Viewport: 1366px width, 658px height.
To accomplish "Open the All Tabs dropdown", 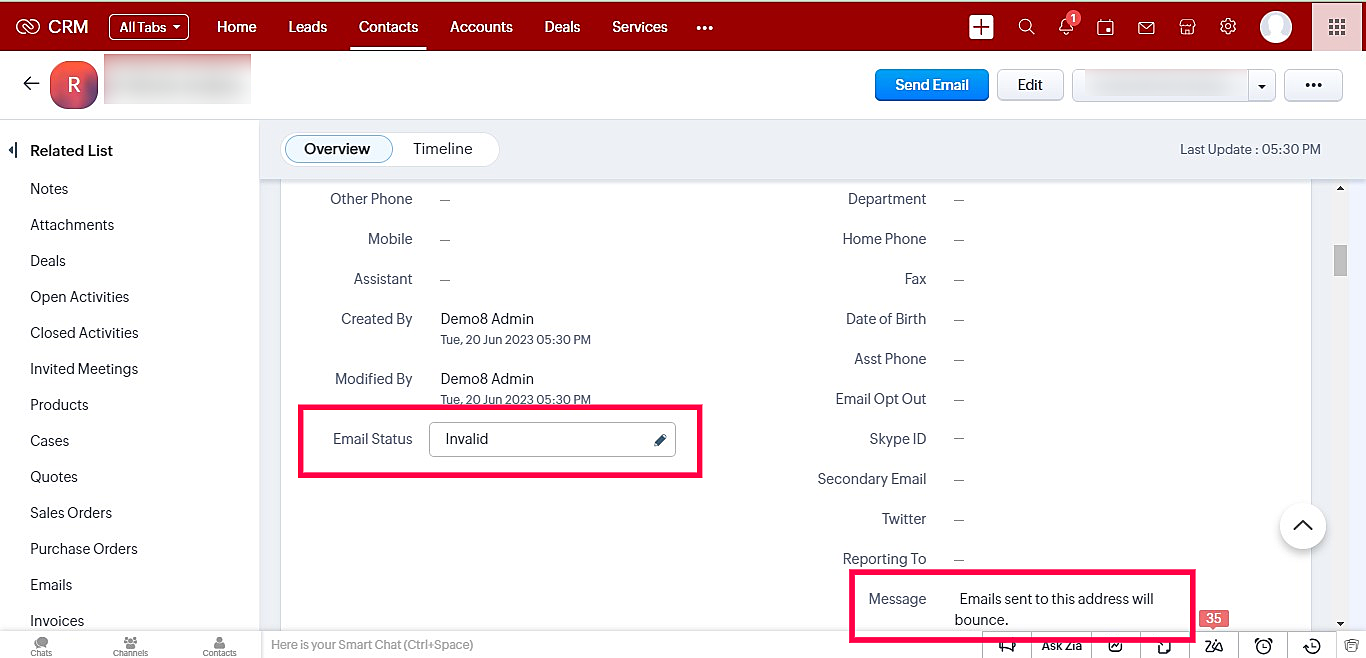I will point(148,27).
